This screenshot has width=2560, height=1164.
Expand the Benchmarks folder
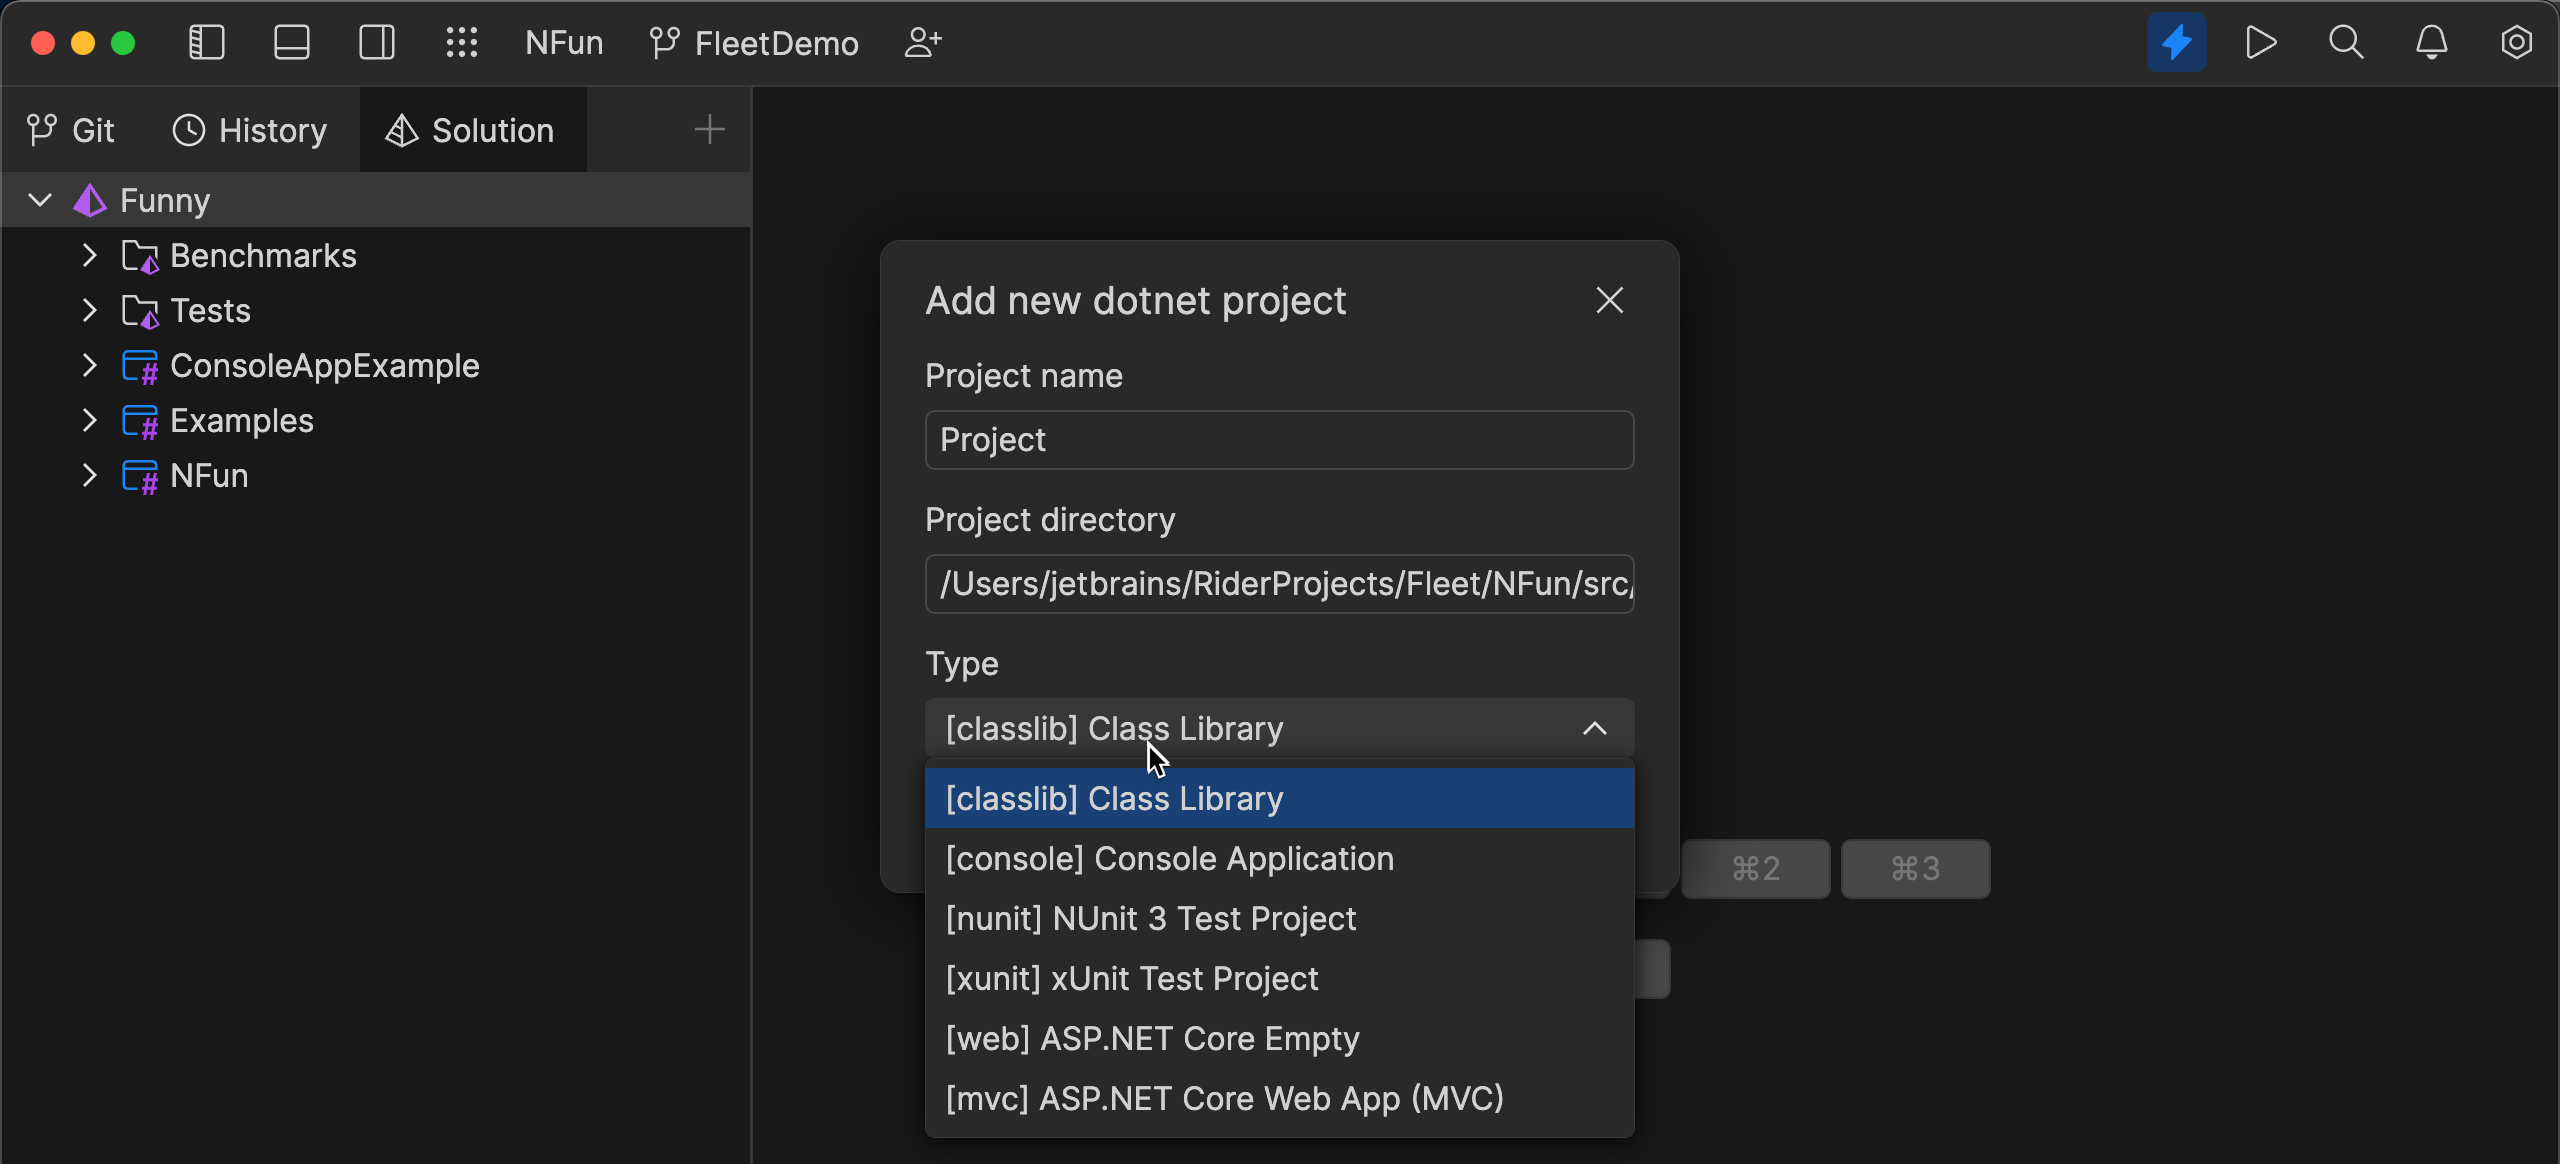89,255
